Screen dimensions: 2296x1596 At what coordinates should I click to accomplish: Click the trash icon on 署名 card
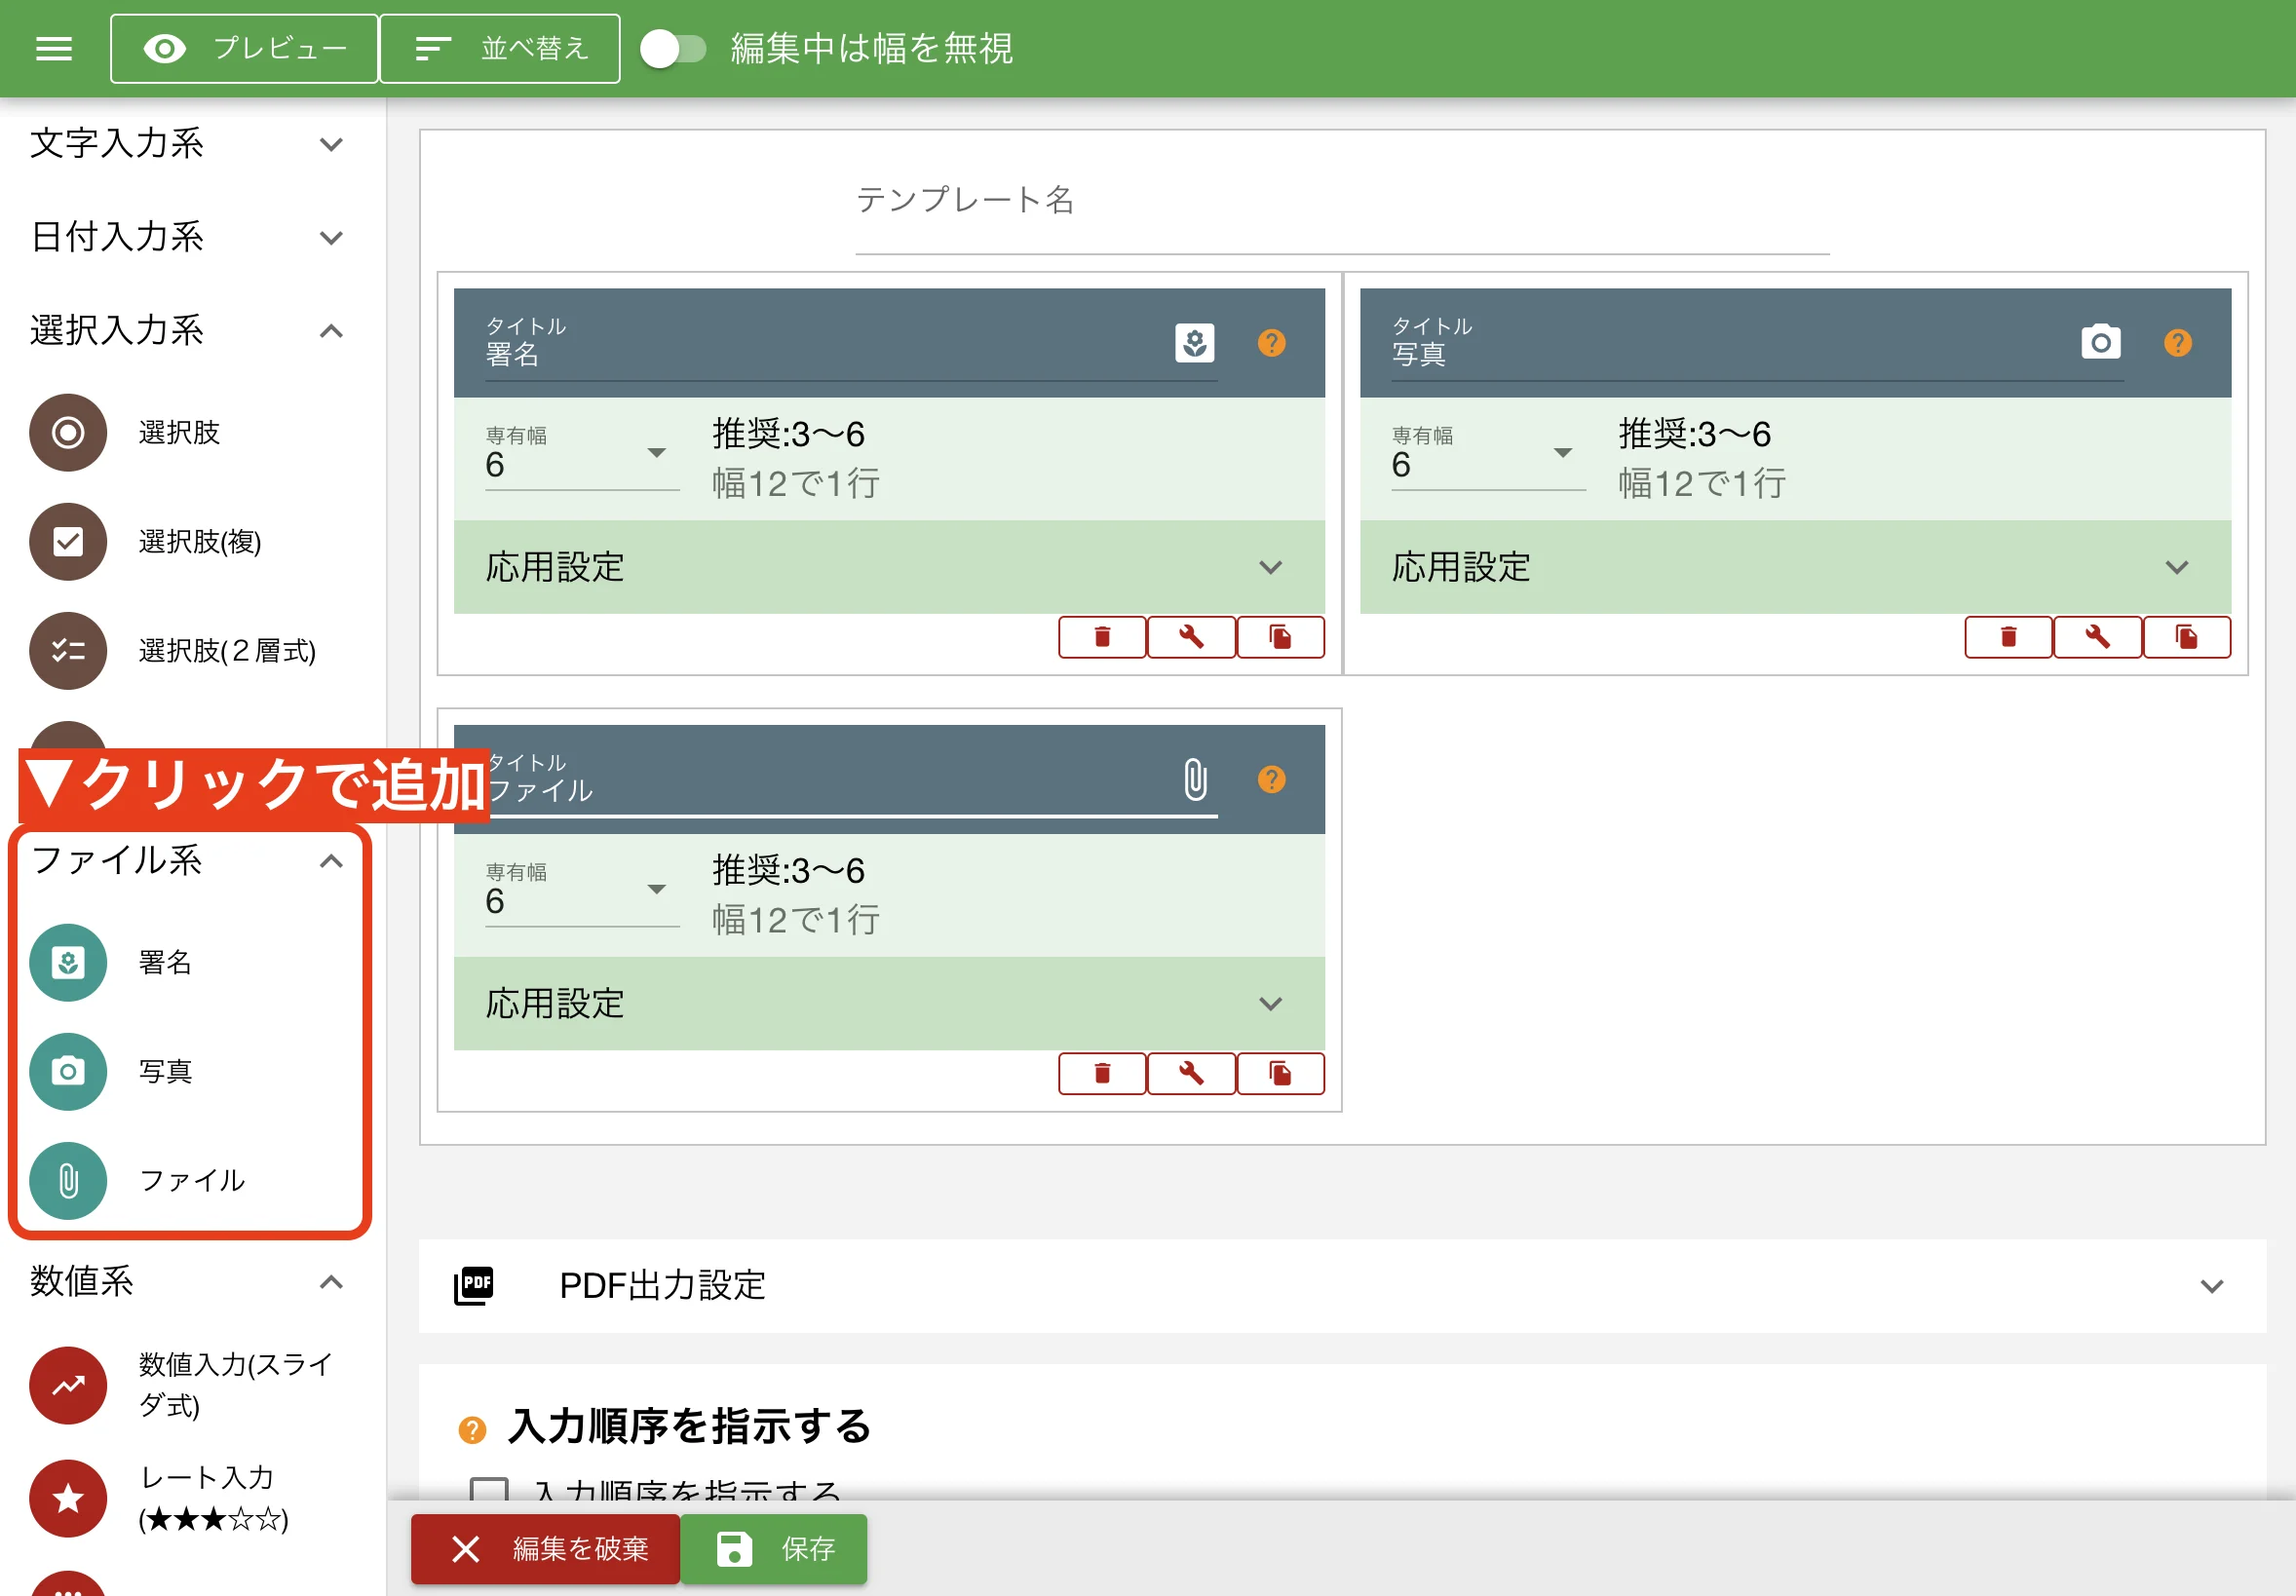point(1102,637)
